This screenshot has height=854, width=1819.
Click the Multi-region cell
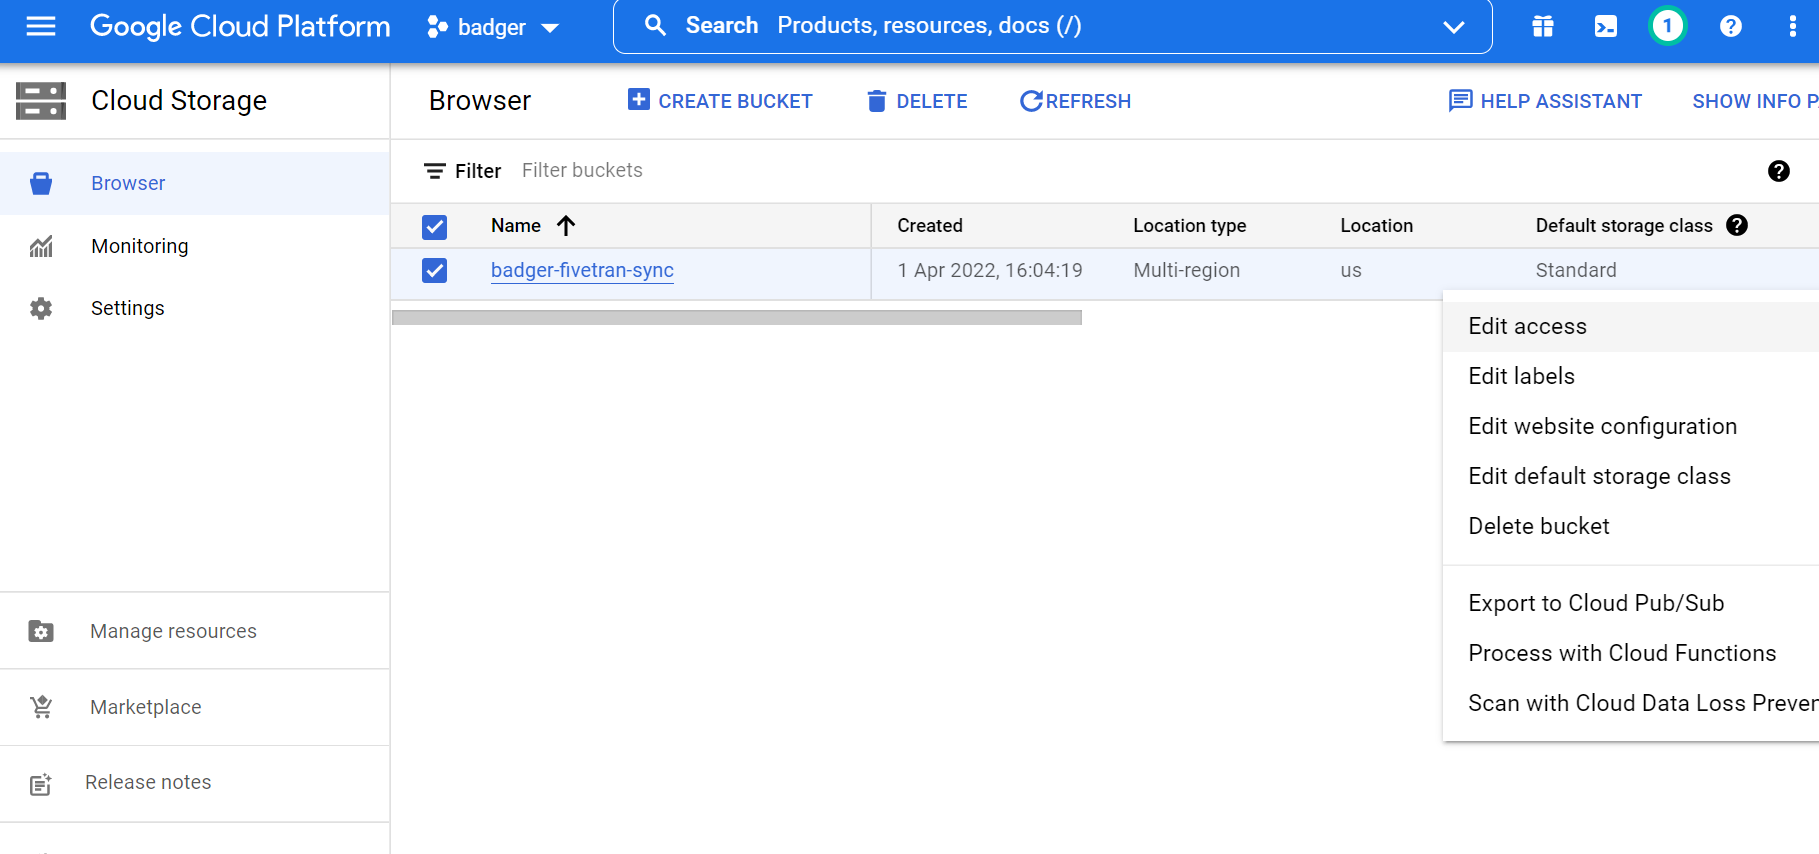(1187, 270)
